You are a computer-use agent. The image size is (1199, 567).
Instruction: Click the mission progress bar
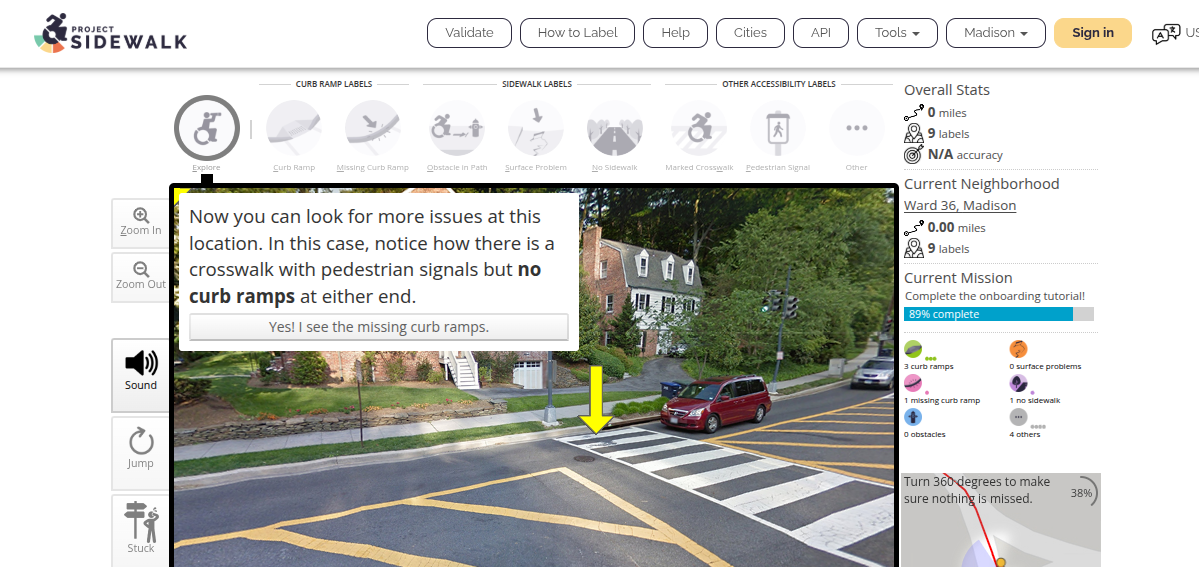(x=999, y=314)
